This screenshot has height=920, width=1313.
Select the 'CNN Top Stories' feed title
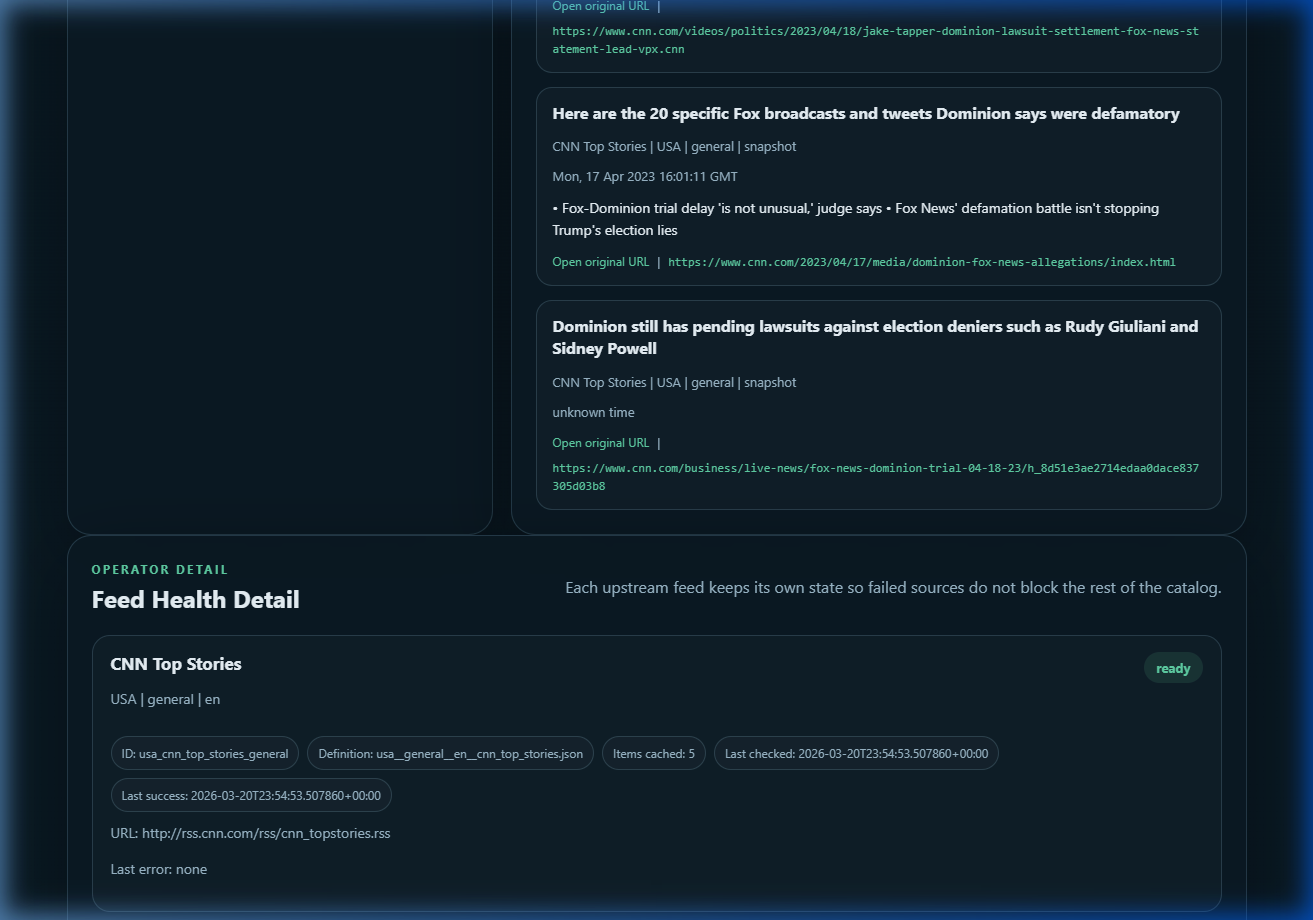pyautogui.click(x=176, y=664)
